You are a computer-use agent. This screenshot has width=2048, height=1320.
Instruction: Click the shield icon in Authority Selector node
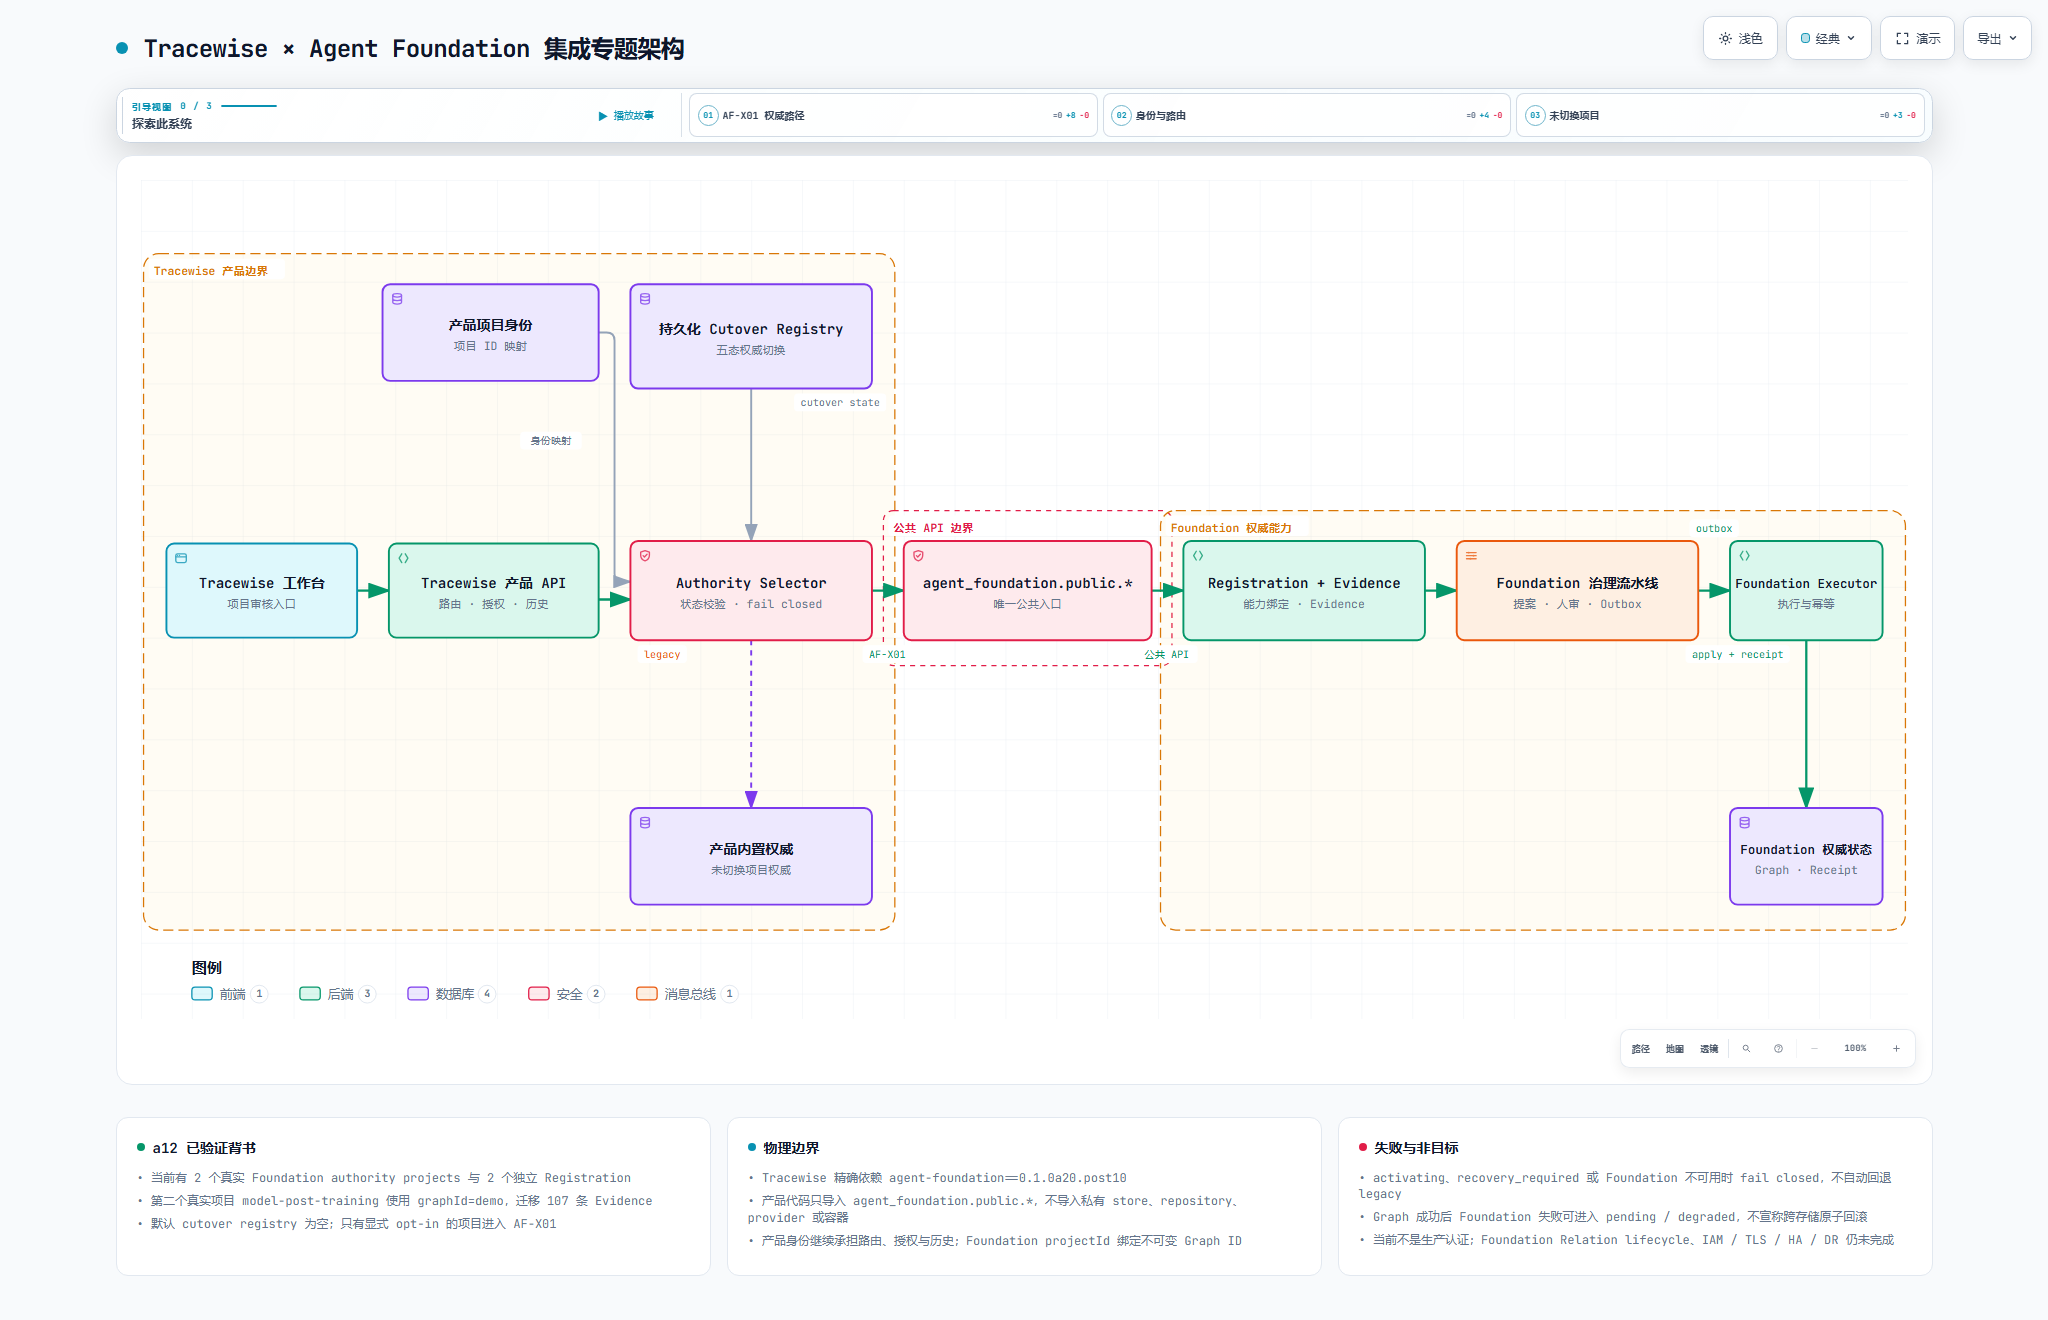click(645, 556)
